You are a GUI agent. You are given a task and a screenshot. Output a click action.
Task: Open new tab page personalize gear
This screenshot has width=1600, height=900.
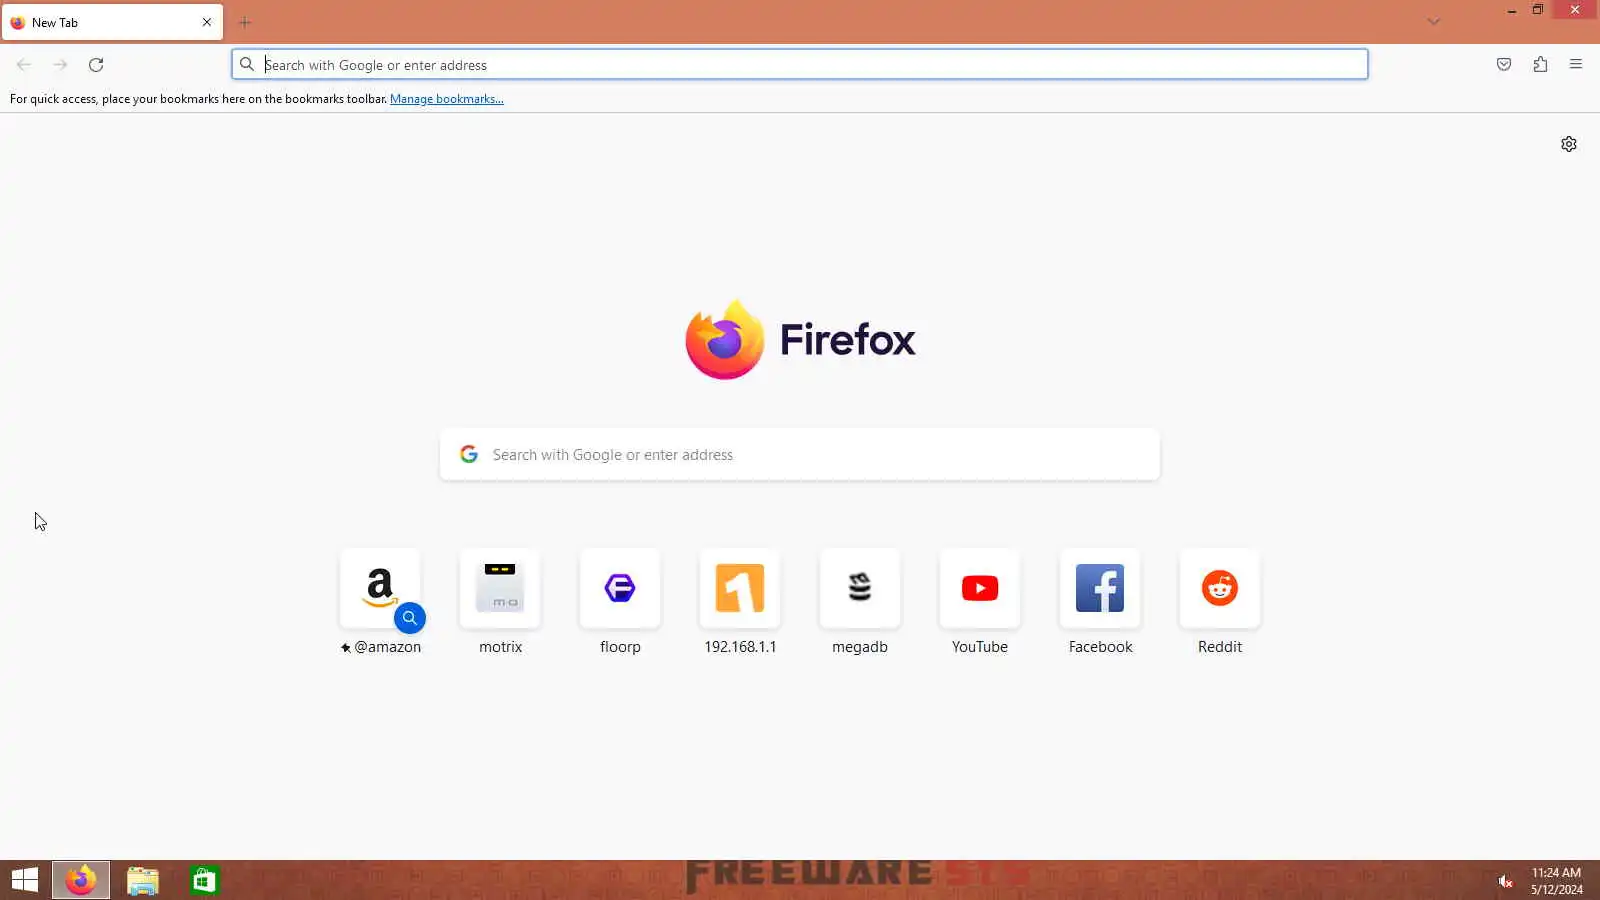click(1569, 144)
